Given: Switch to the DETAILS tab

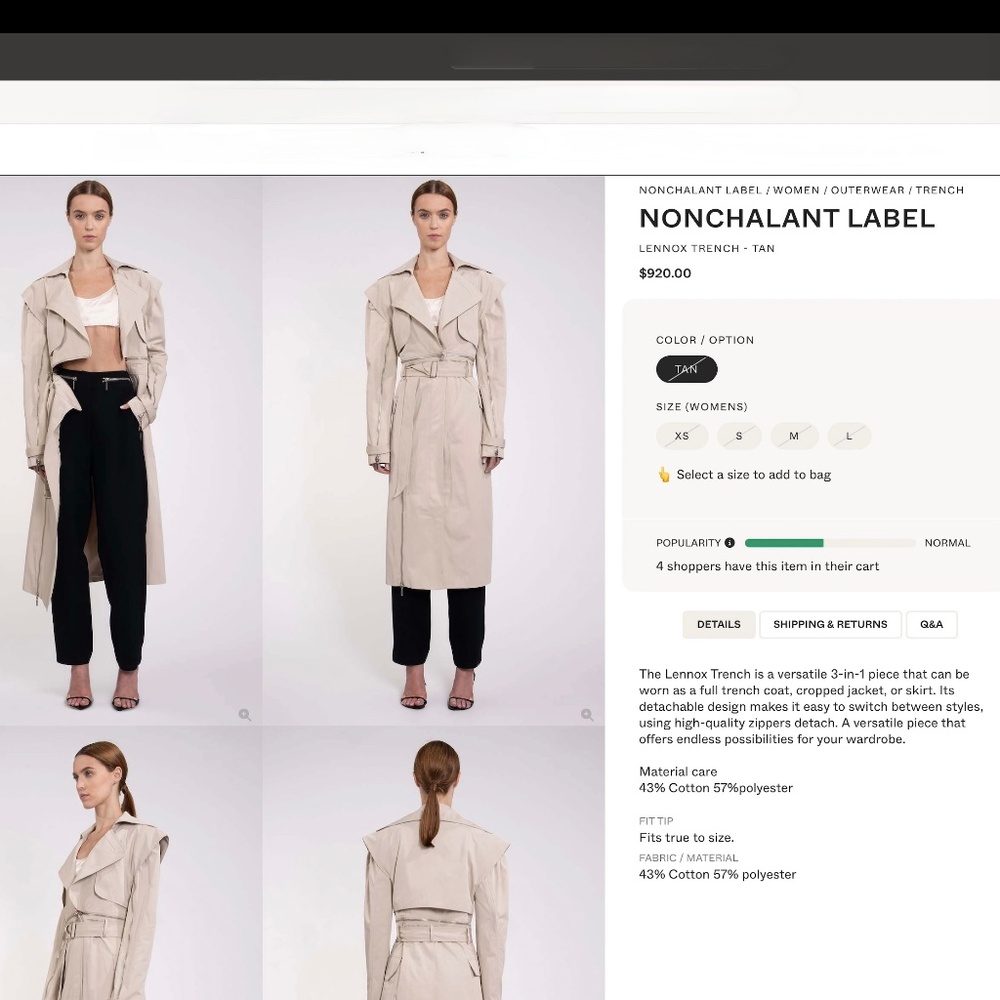Looking at the screenshot, I should point(718,624).
